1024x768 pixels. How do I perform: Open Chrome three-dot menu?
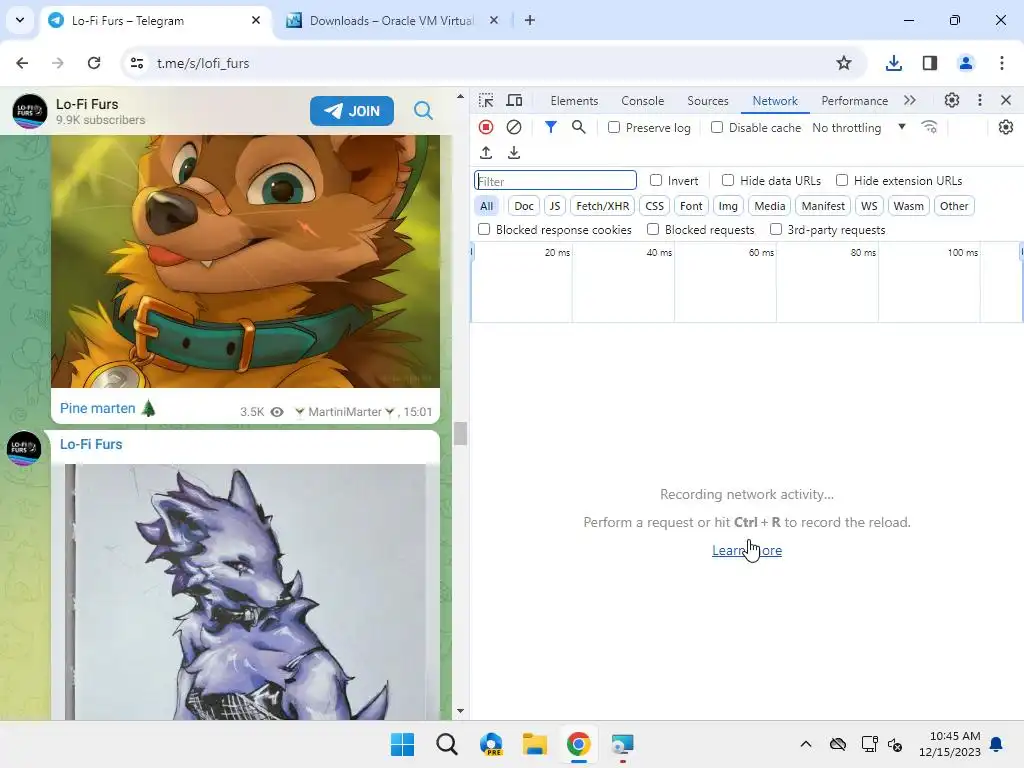pyautogui.click(x=1002, y=63)
